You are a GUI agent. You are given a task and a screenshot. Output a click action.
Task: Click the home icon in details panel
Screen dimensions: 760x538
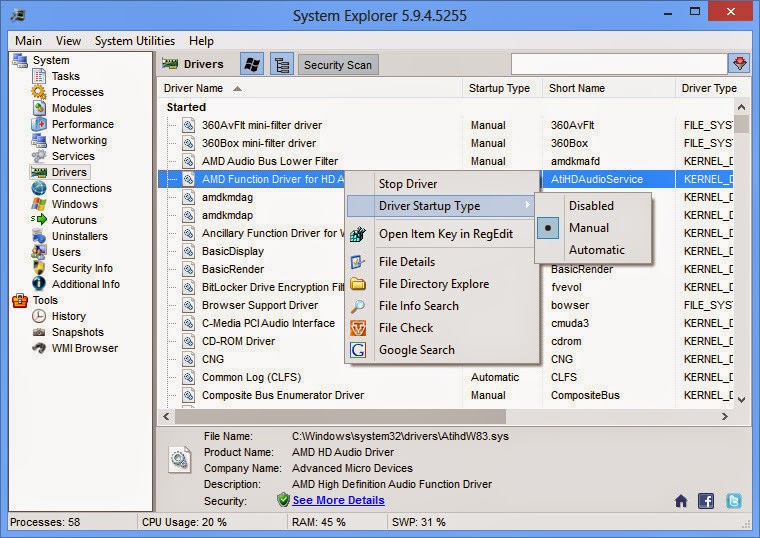681,501
